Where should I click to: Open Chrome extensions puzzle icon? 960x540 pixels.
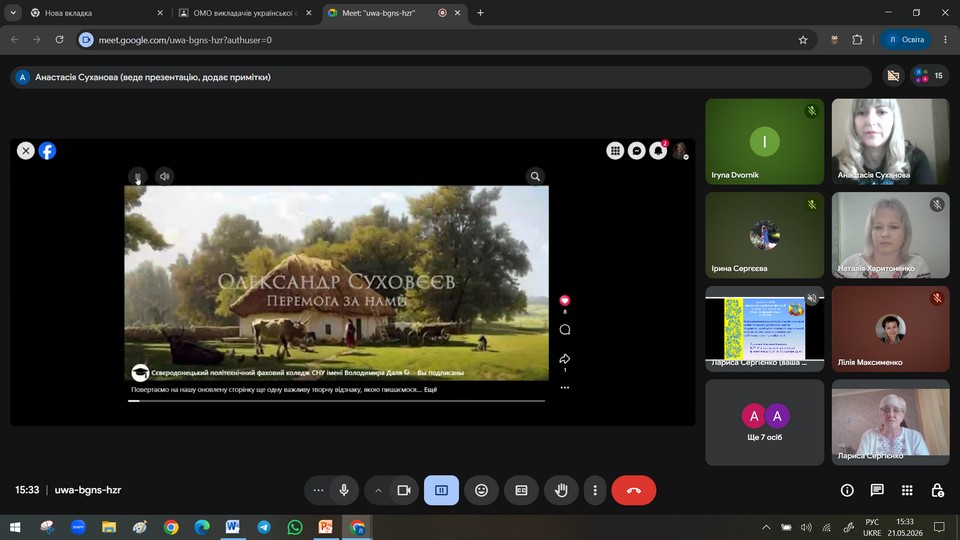coord(857,40)
